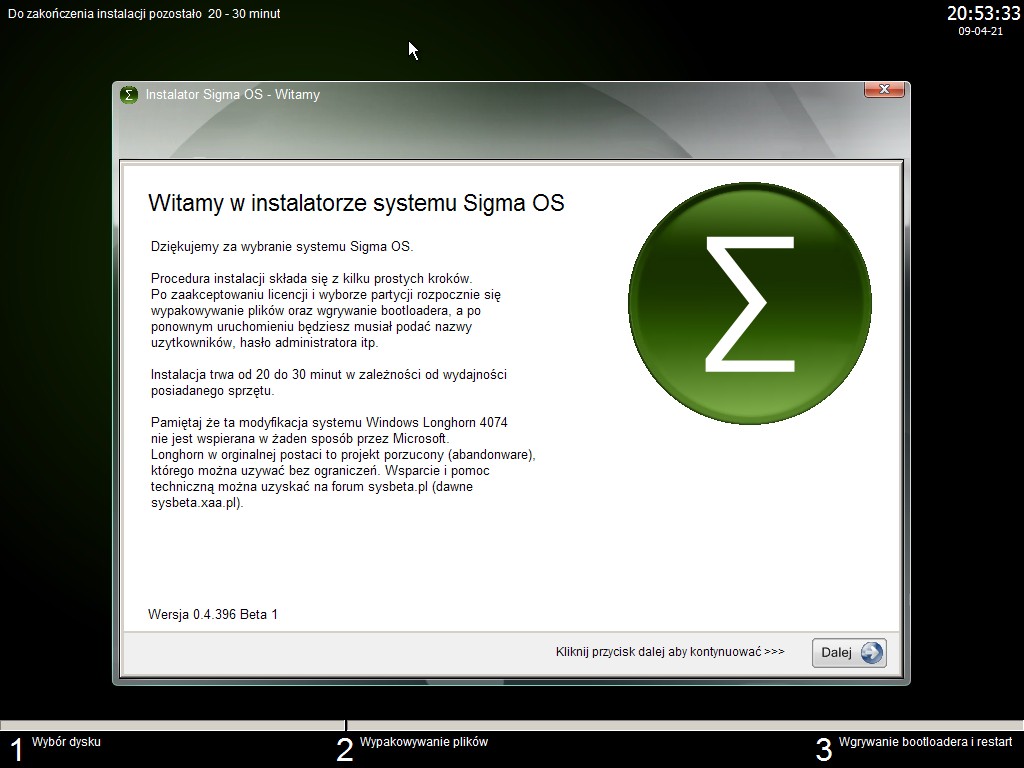The image size is (1024, 768).
Task: Click the 'Kliknij przycisk dalej aby kontynuować' hint
Action: tap(670, 652)
